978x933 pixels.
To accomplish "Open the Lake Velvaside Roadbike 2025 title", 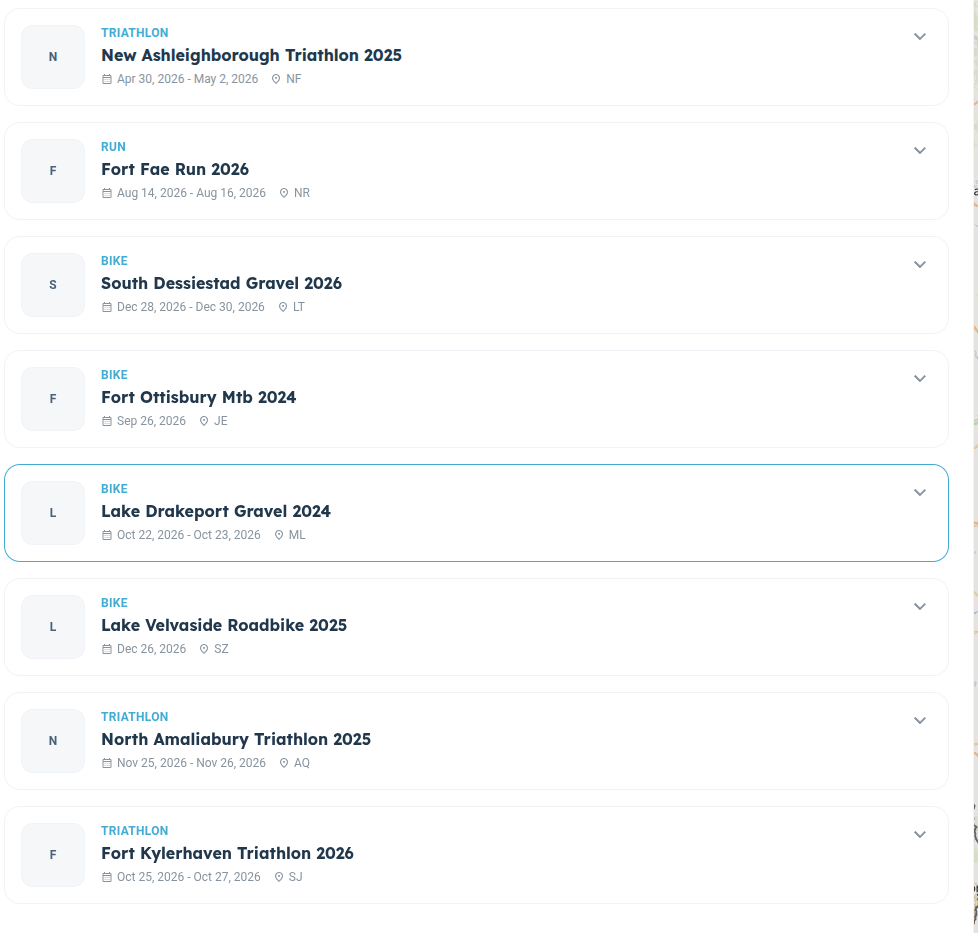I will click(224, 626).
